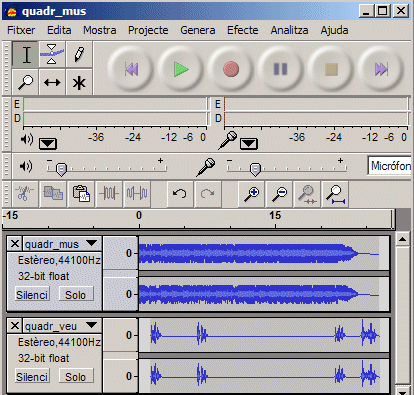Click the microphone icon beside input slider
This screenshot has height=395, width=414.
click(x=206, y=167)
